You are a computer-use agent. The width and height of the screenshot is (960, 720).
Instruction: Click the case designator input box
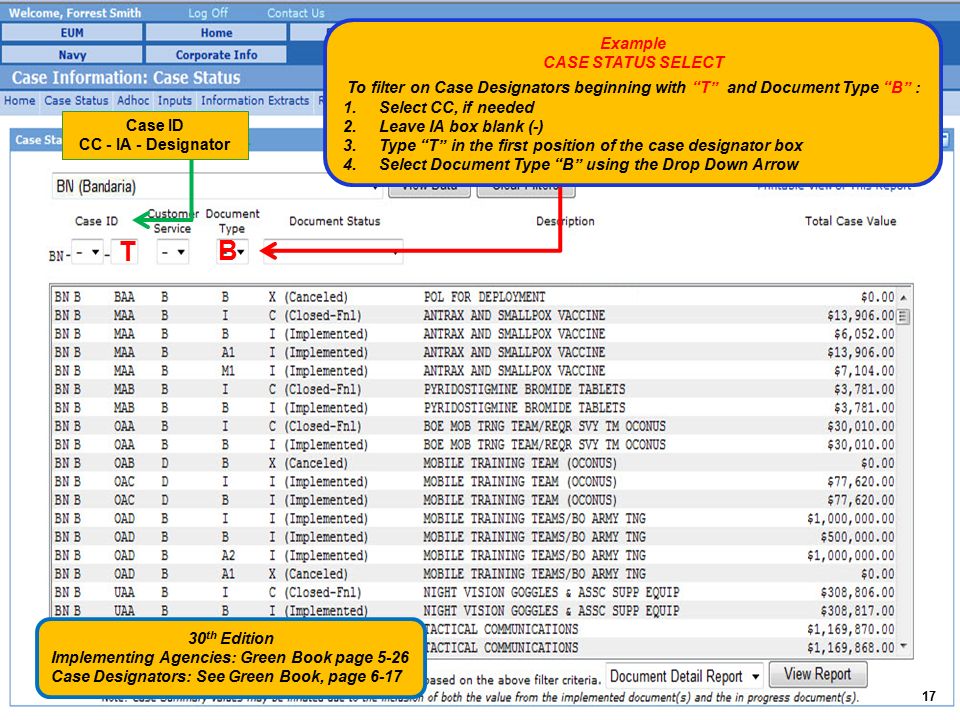(x=125, y=252)
